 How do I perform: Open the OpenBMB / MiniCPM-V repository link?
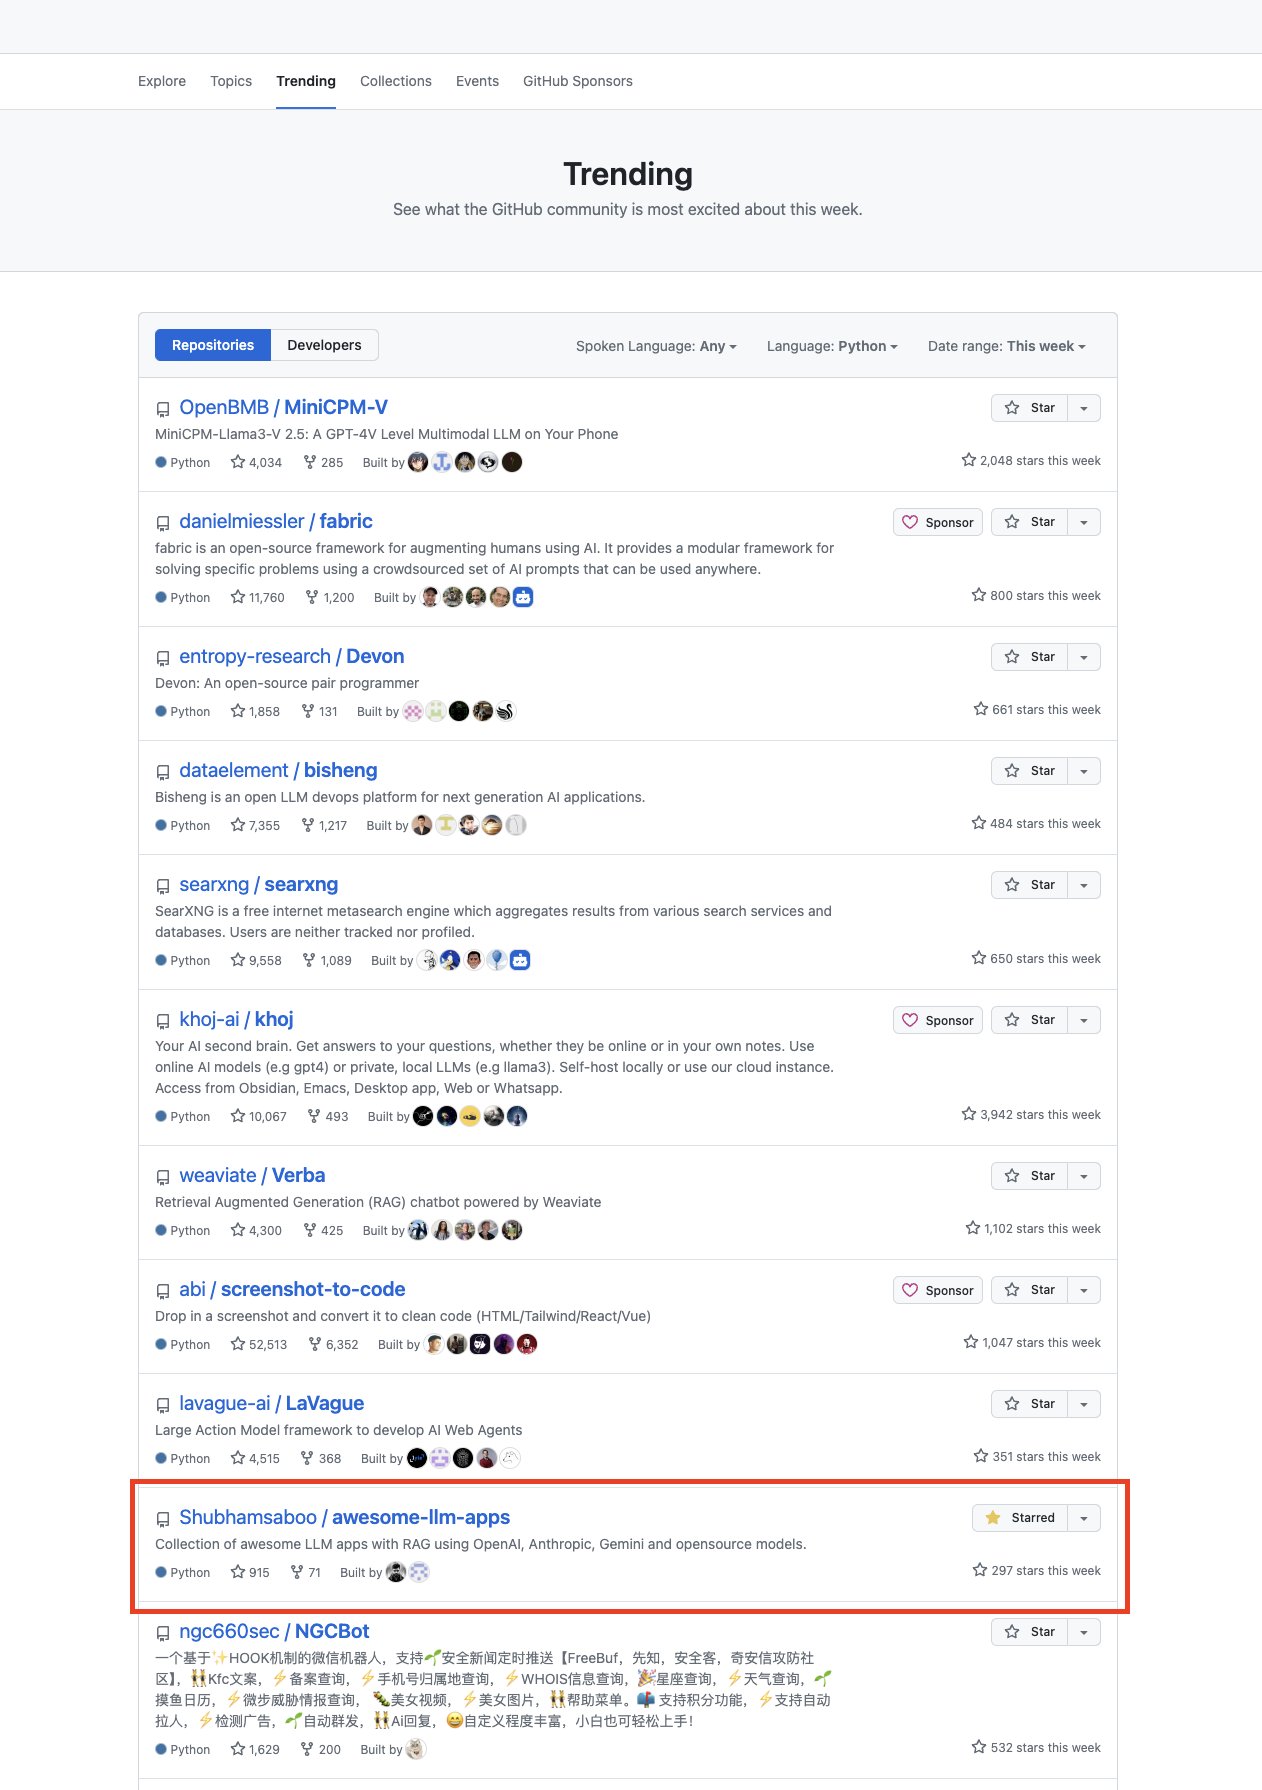click(x=283, y=408)
